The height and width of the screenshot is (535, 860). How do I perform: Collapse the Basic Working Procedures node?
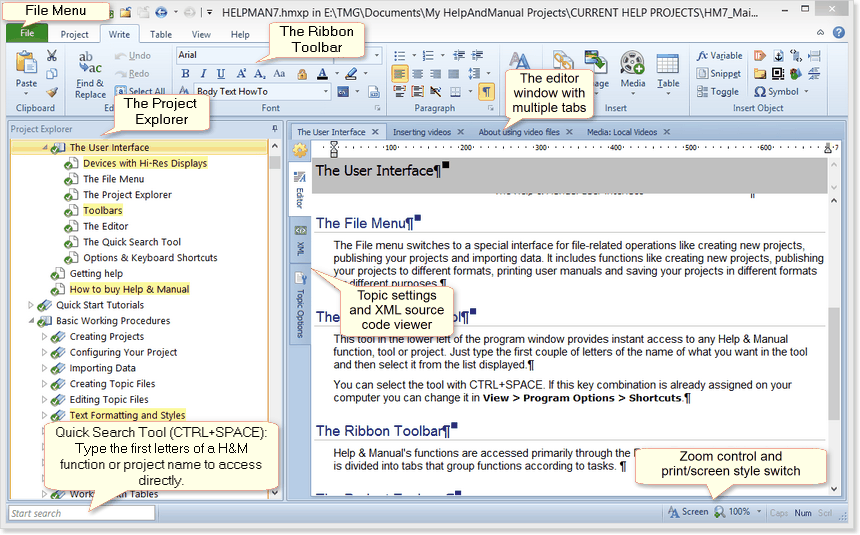point(31,321)
